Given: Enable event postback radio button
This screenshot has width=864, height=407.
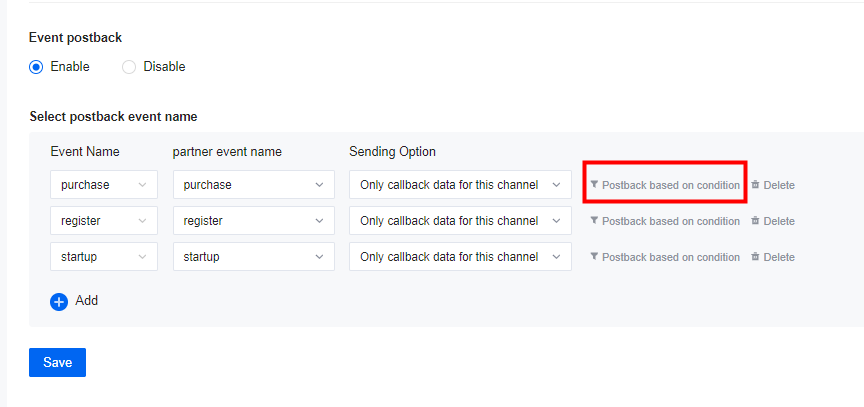Looking at the screenshot, I should point(37,67).
